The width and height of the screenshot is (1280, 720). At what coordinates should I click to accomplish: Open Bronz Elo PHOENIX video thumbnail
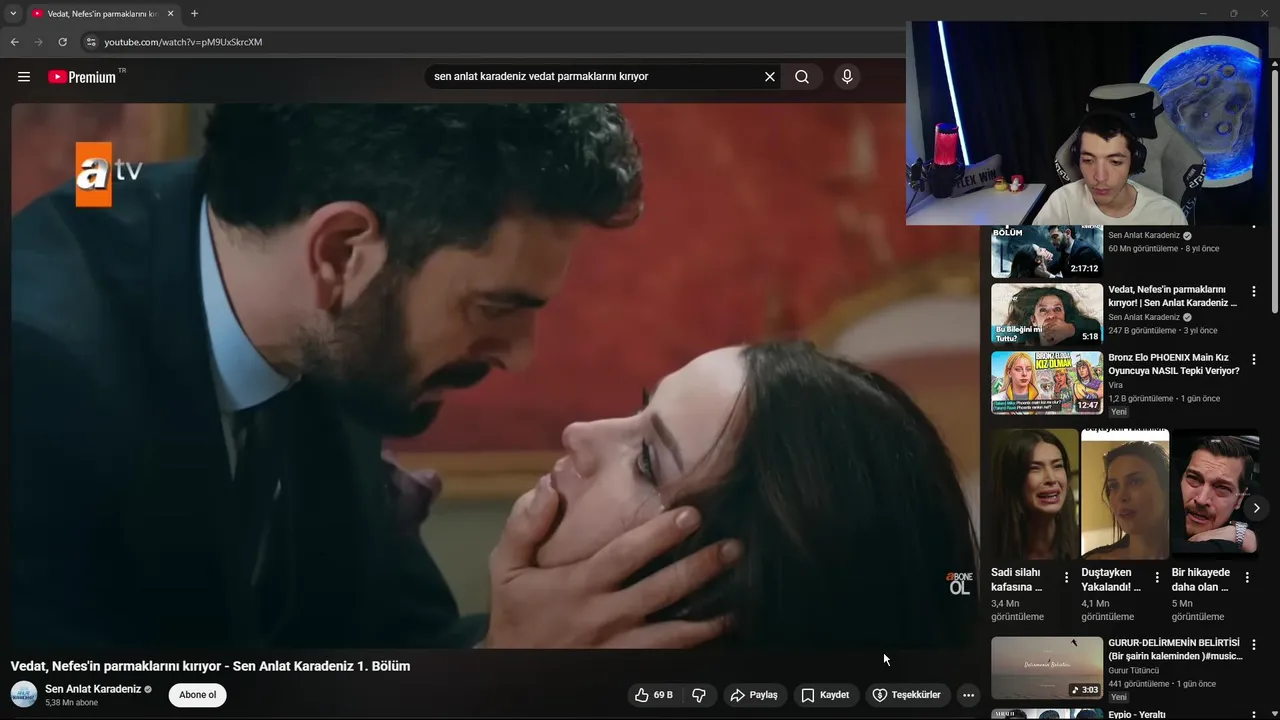(x=1047, y=382)
